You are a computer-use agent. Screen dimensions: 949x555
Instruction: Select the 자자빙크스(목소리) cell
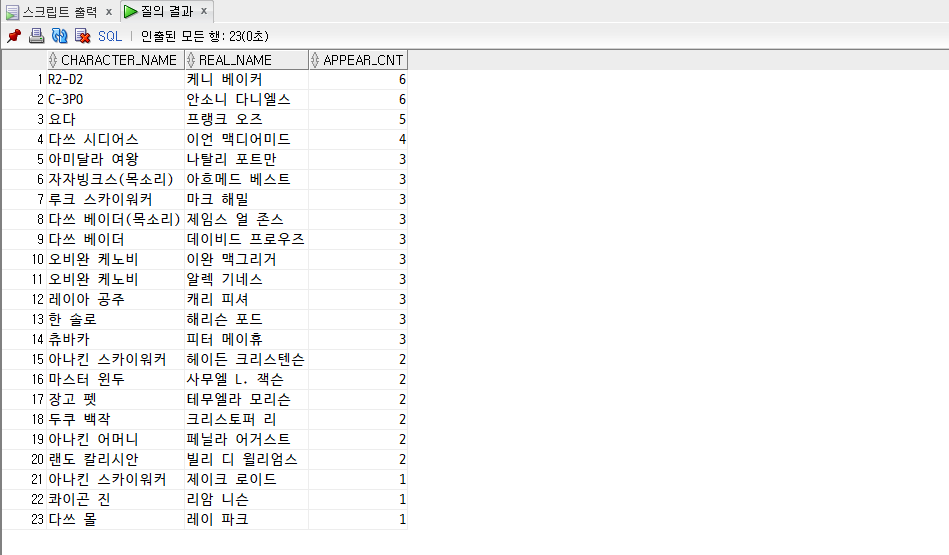tap(116, 179)
